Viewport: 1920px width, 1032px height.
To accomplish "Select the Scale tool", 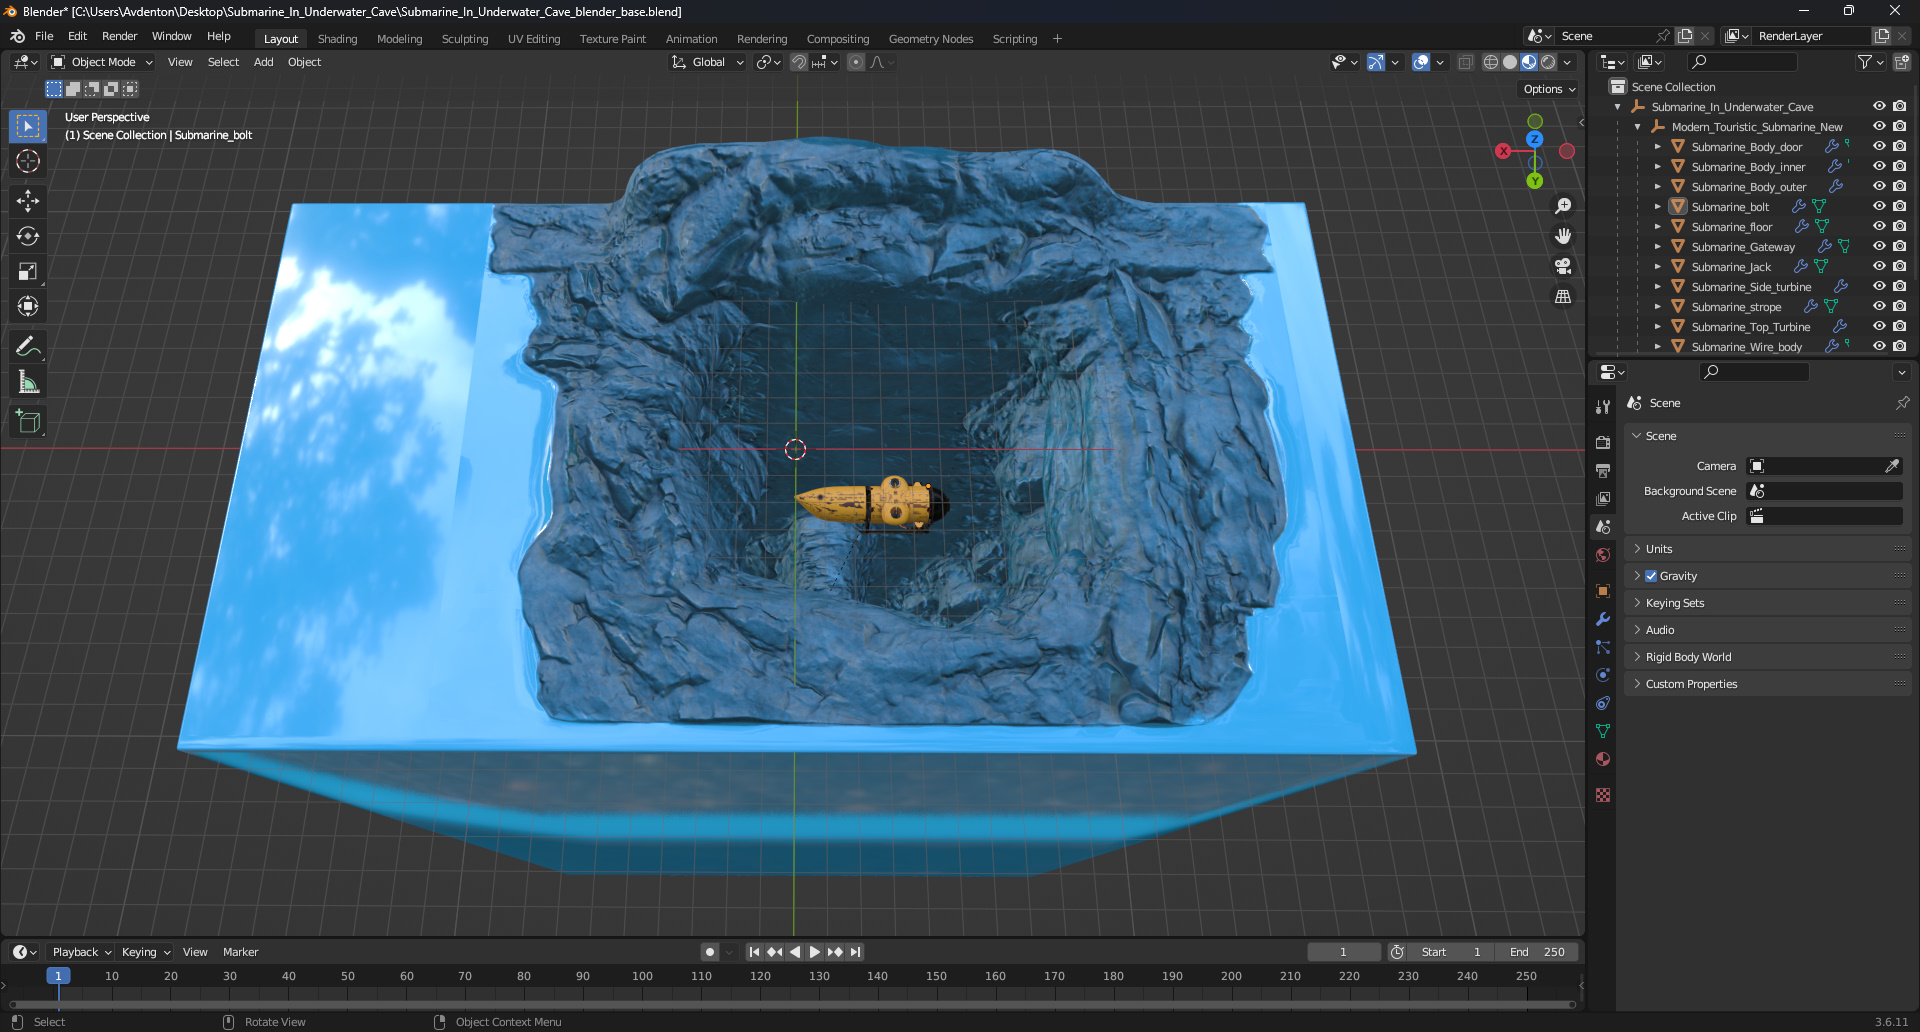I will tap(28, 271).
